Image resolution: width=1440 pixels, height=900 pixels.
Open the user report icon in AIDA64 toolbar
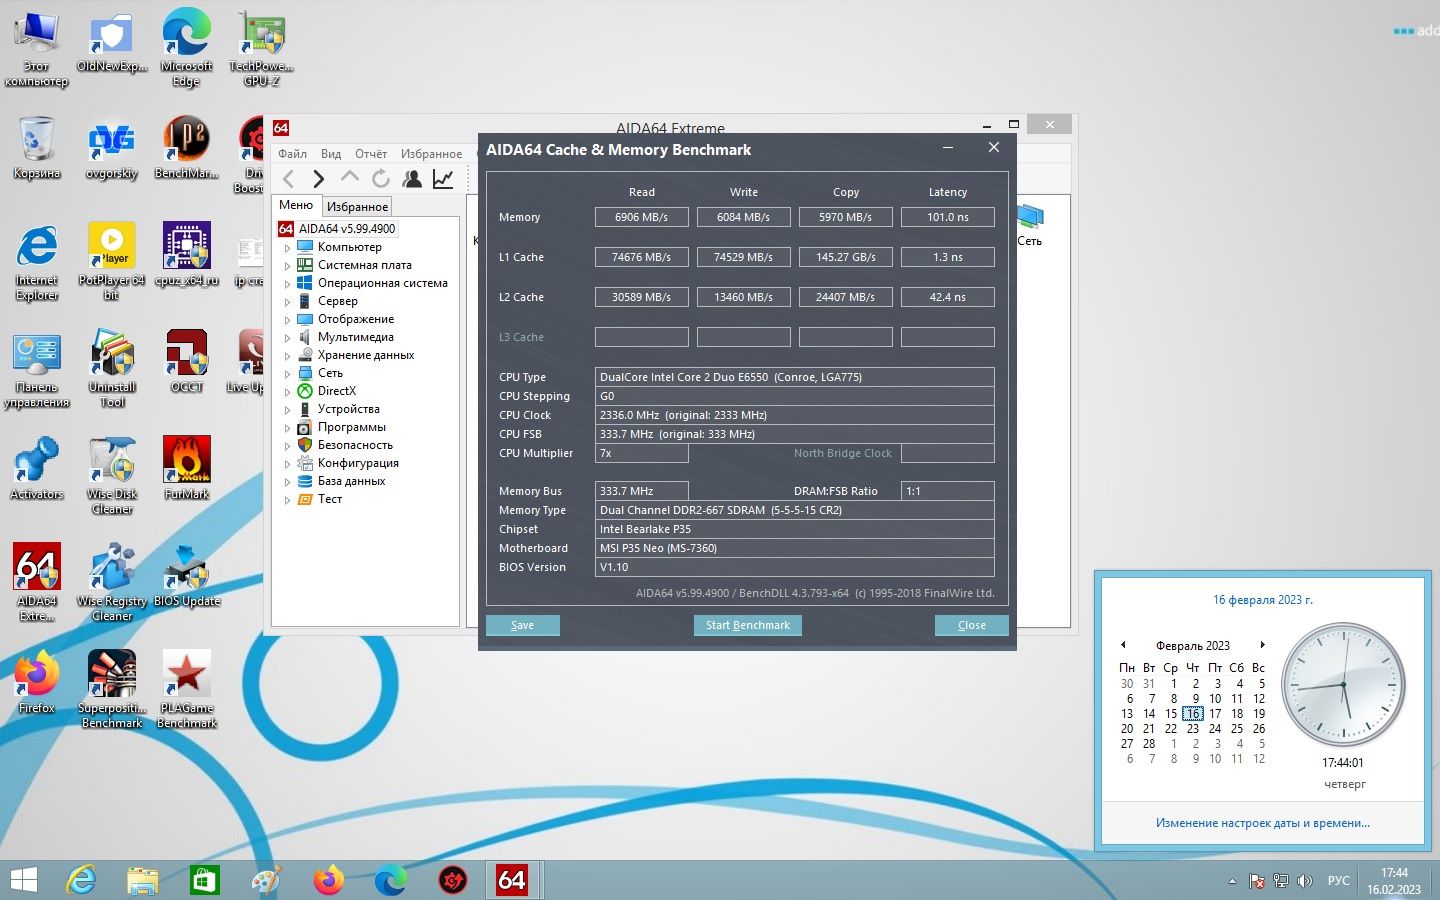[x=412, y=179]
